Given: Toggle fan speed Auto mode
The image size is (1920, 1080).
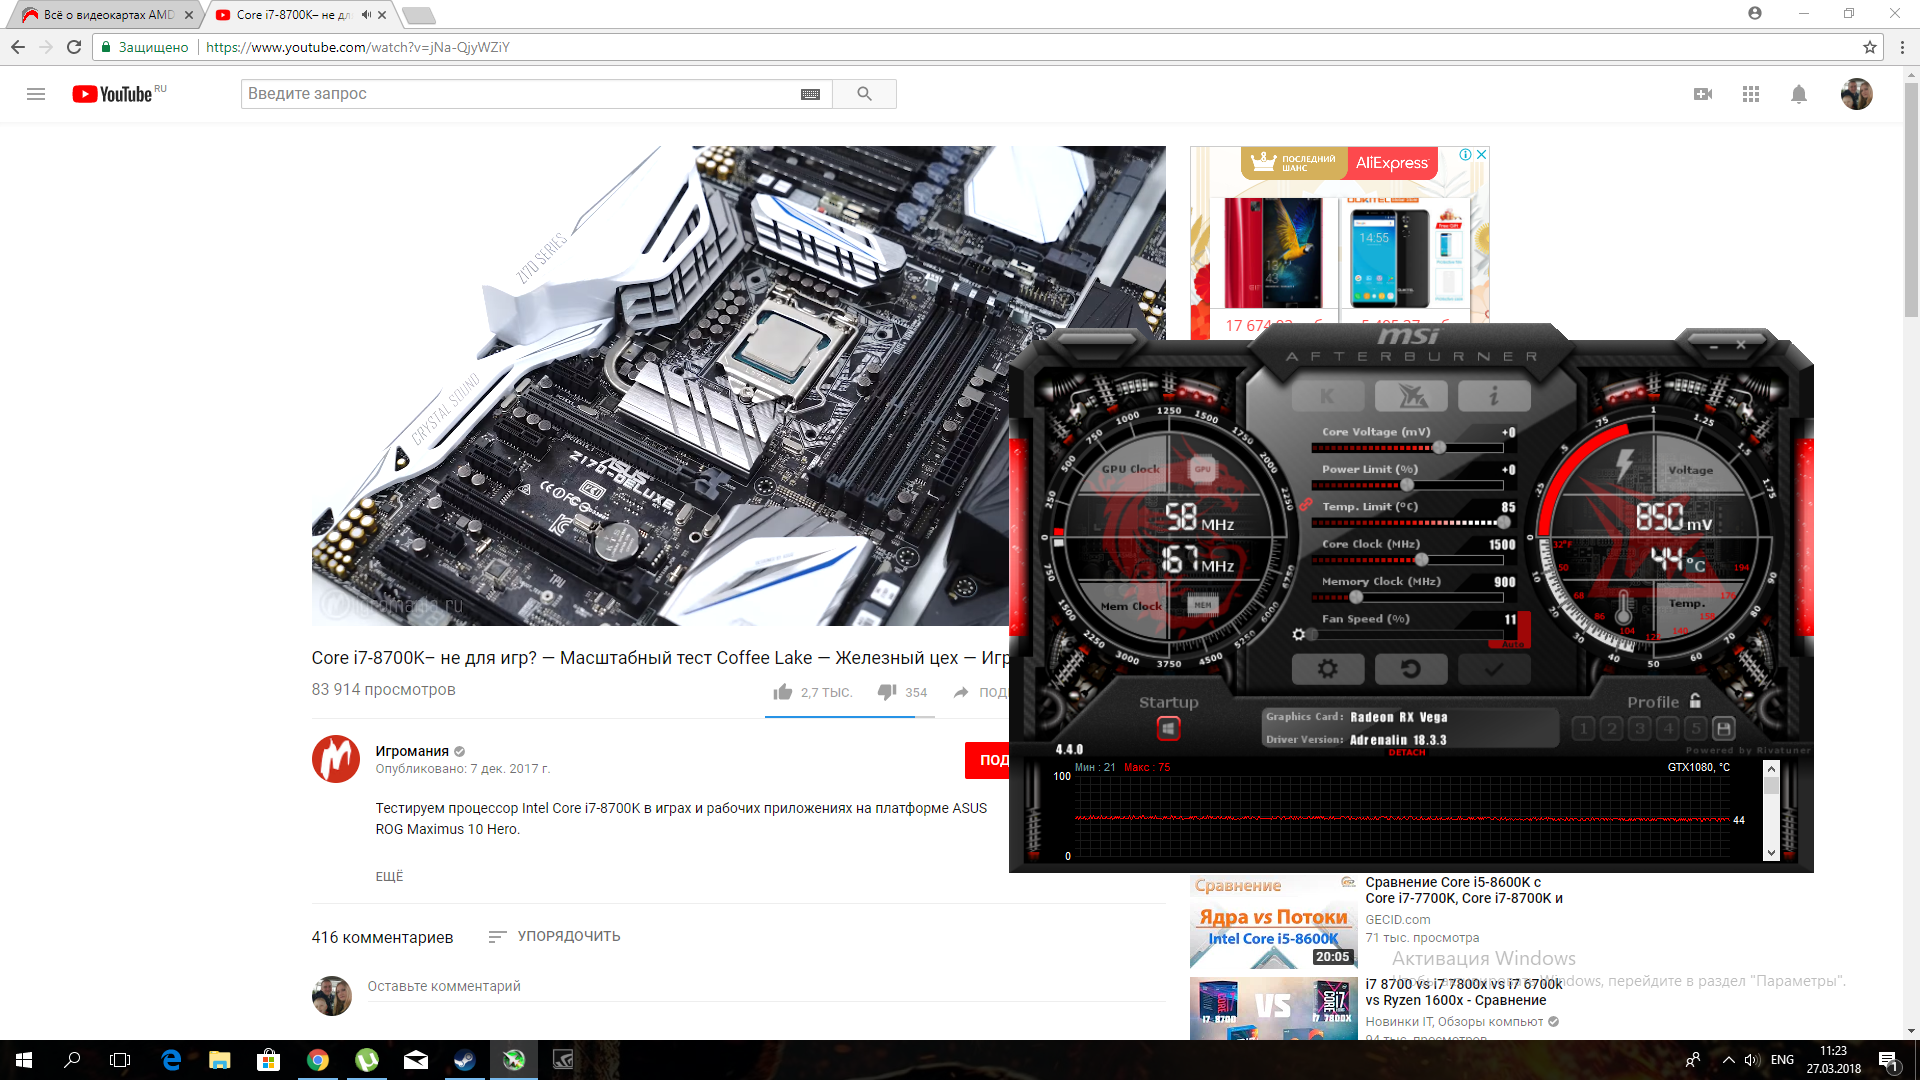Looking at the screenshot, I should pyautogui.click(x=1513, y=644).
